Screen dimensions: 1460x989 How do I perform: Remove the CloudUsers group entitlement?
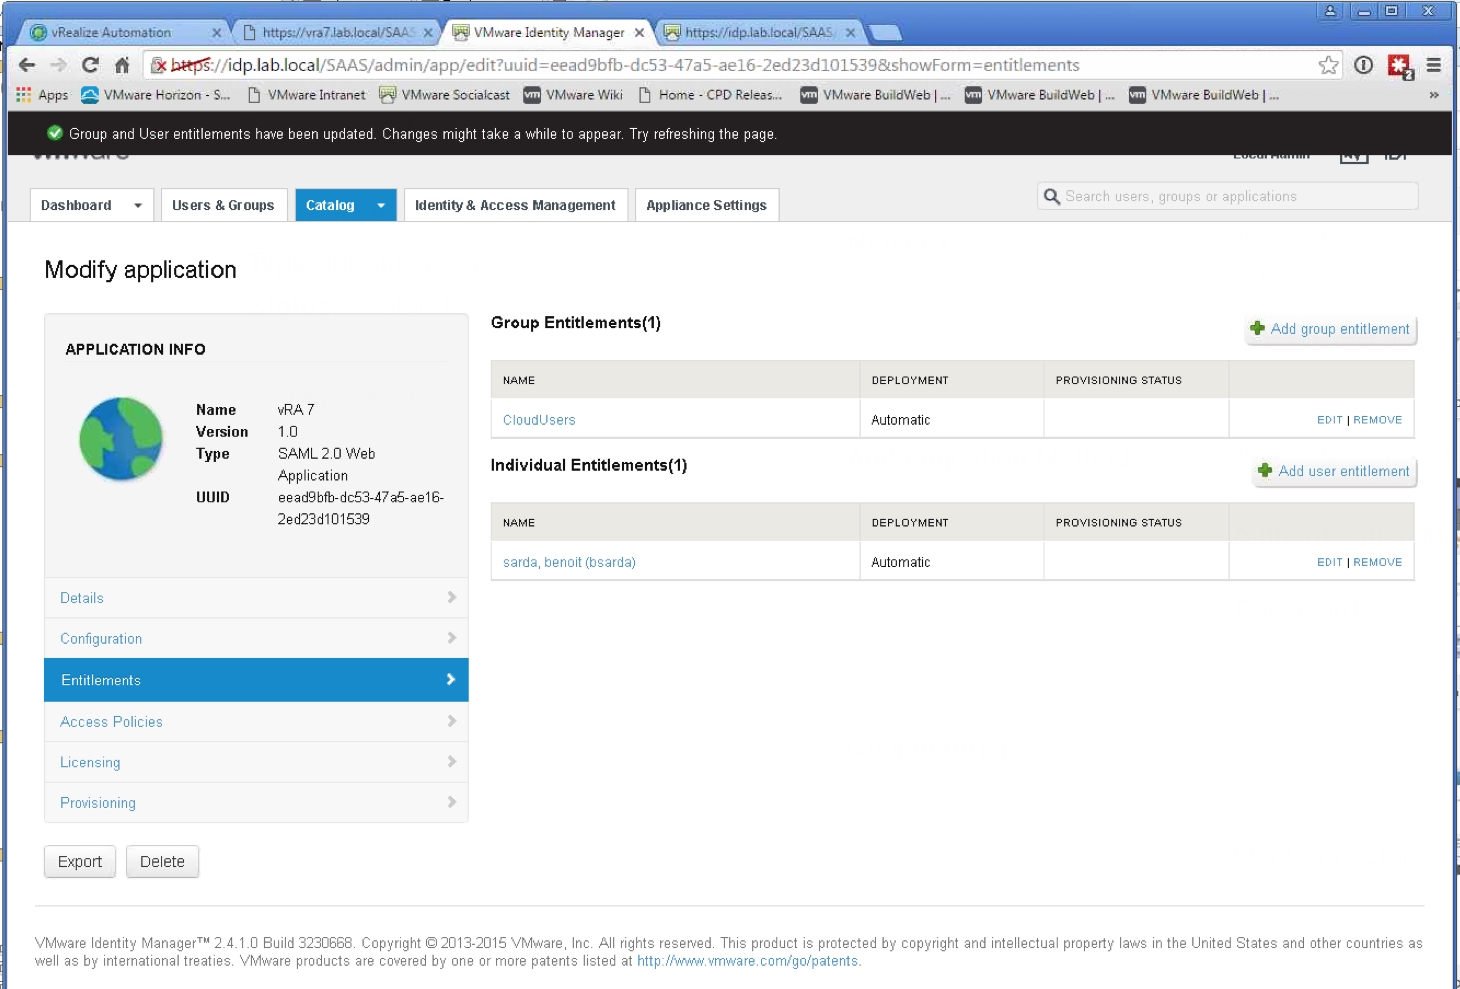(x=1377, y=420)
